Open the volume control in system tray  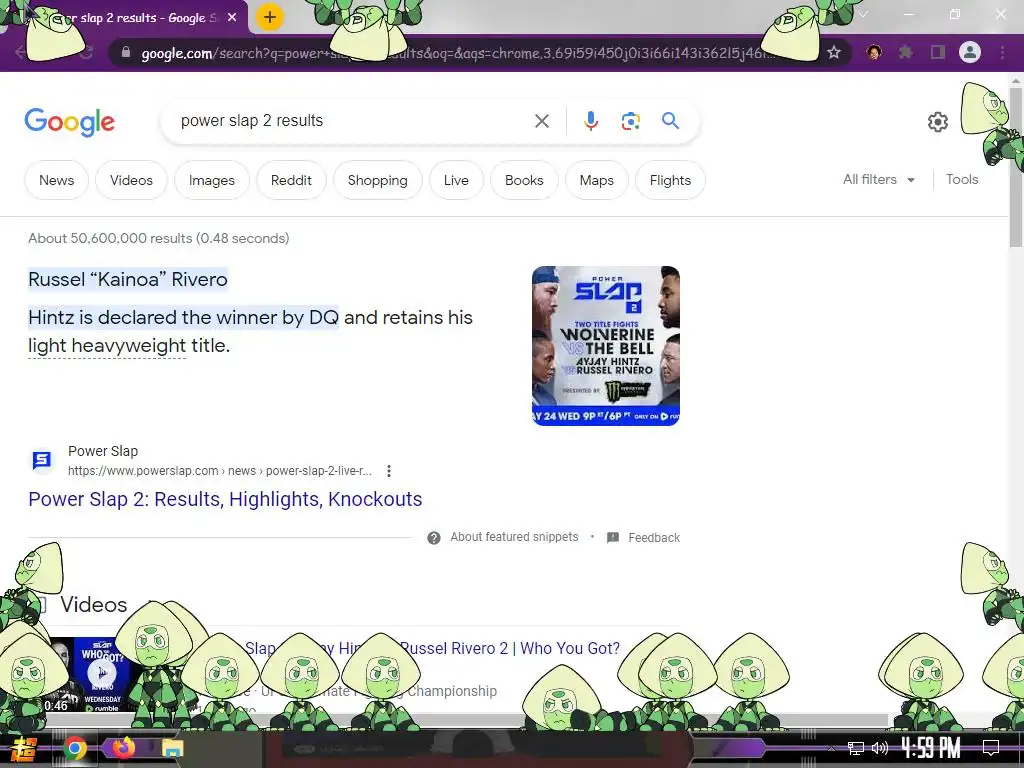(879, 748)
